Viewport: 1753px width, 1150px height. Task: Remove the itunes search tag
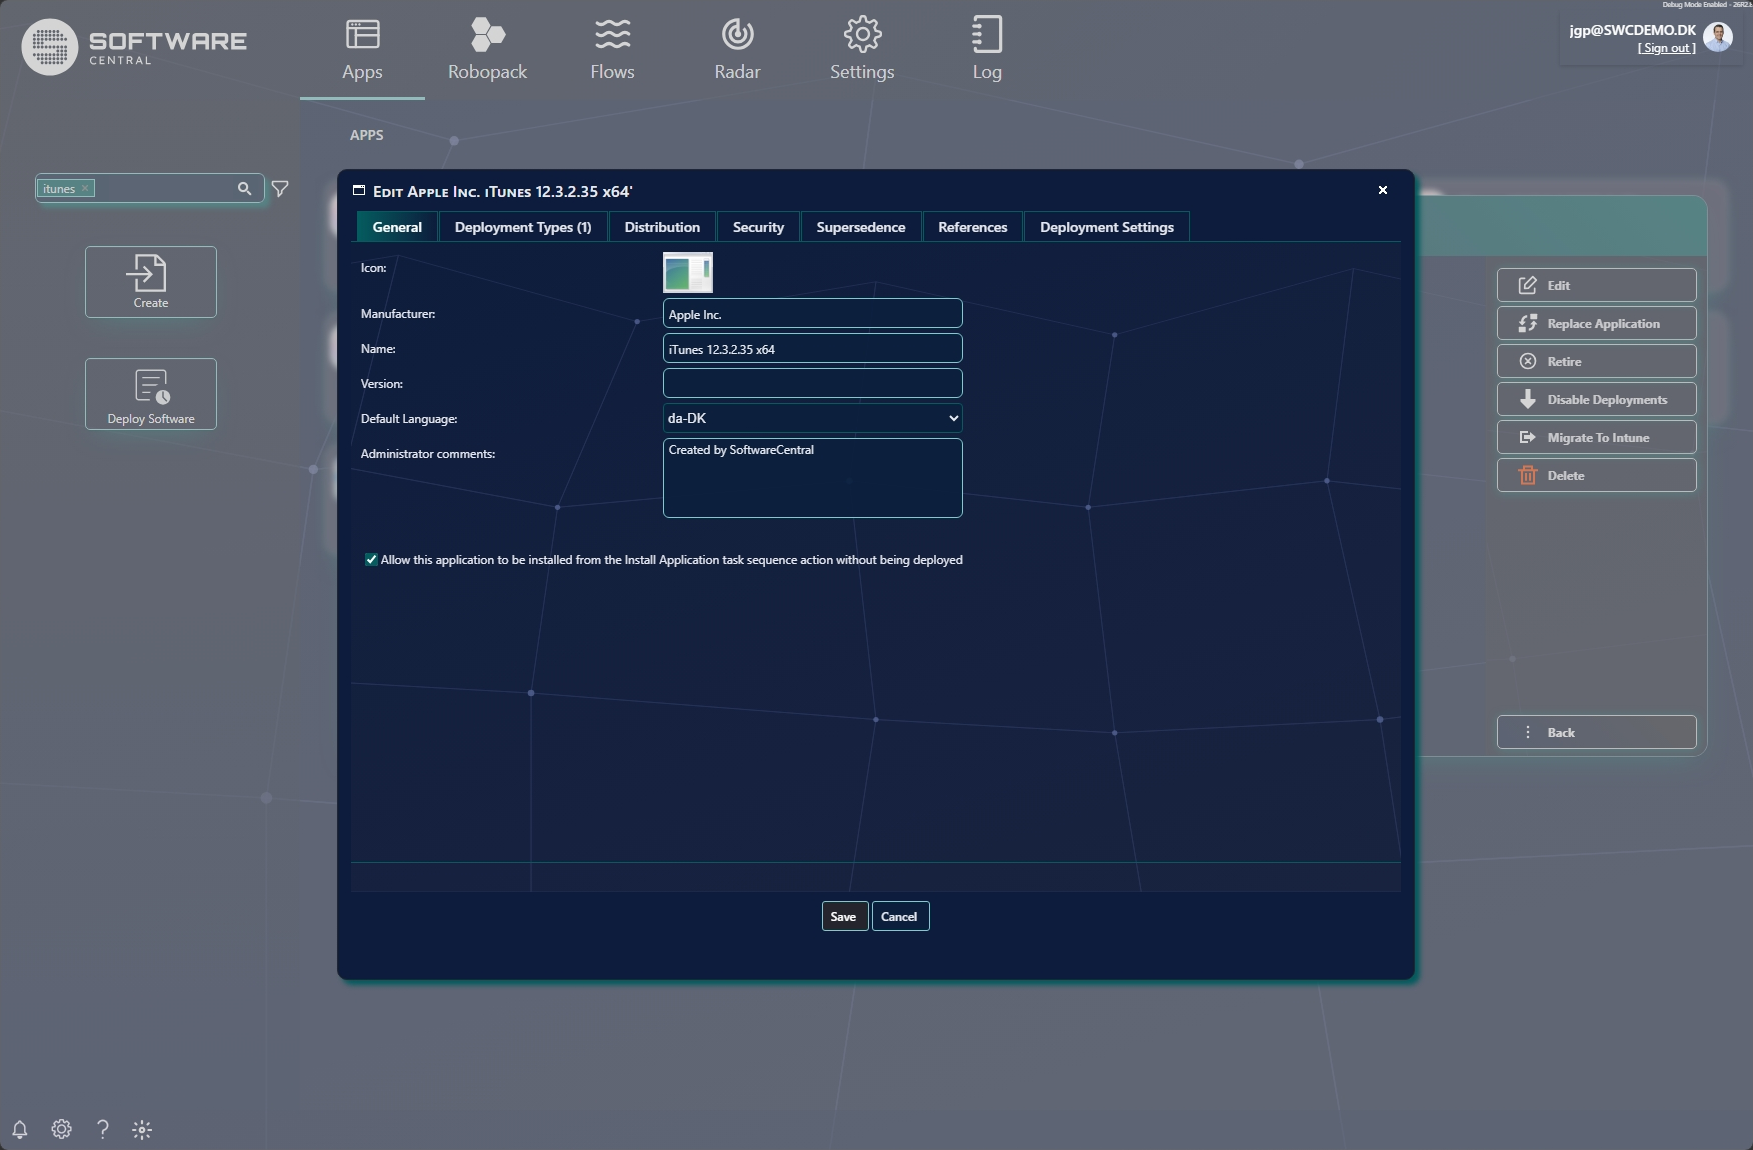(x=86, y=188)
